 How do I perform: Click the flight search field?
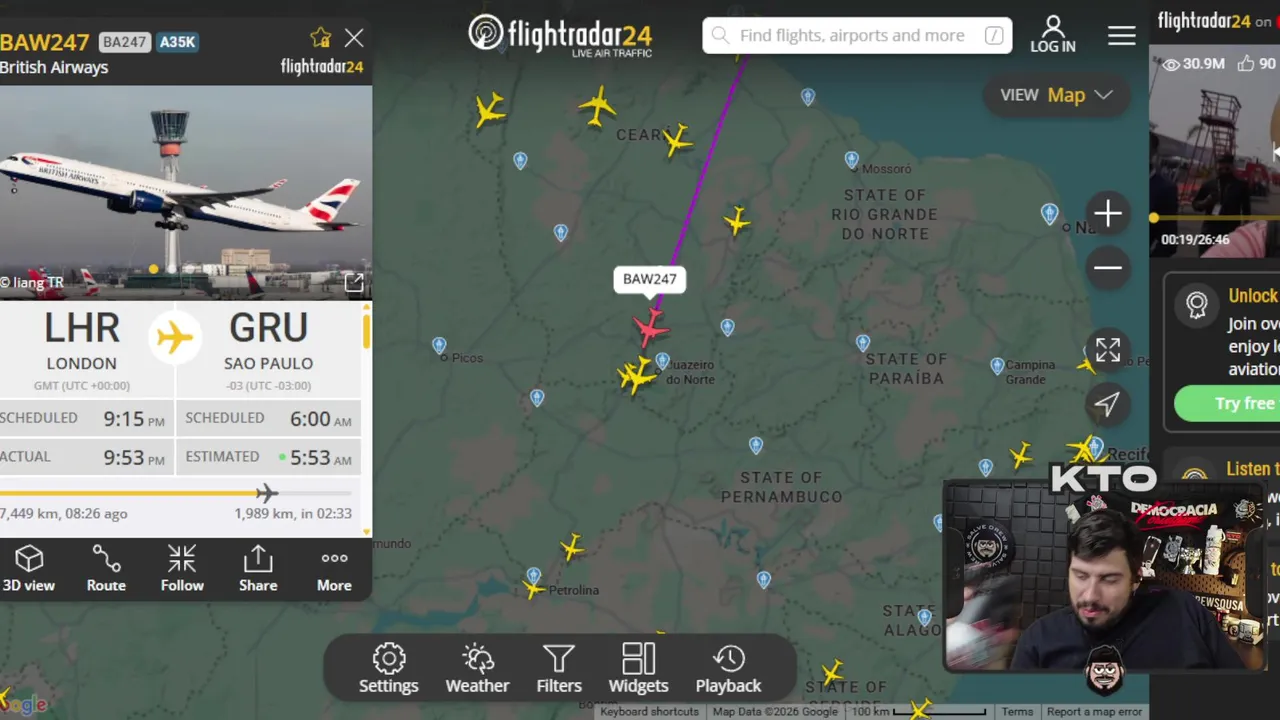click(x=857, y=36)
